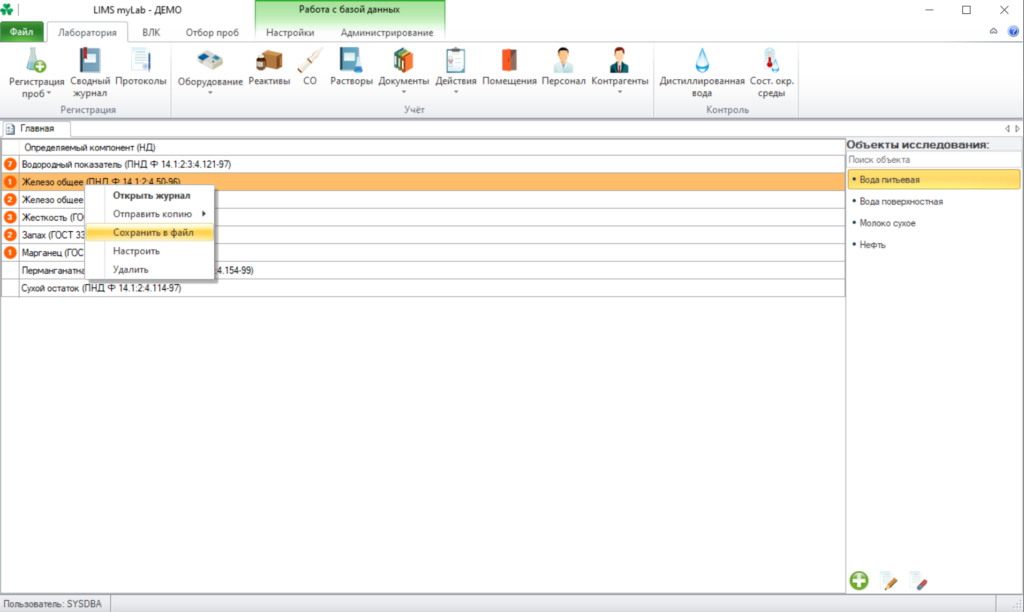Switch to the ВЛК ribbon tab

pos(151,32)
